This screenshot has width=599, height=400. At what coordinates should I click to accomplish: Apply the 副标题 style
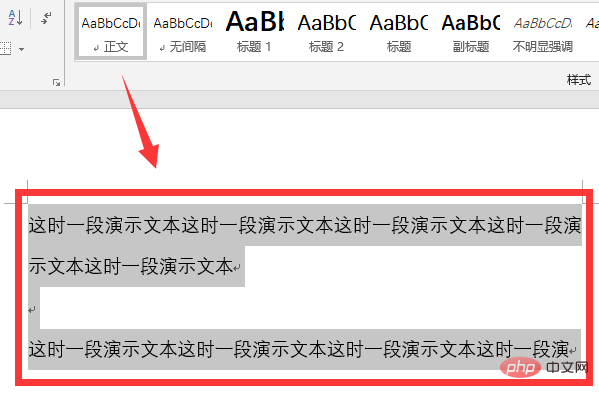click(x=471, y=33)
